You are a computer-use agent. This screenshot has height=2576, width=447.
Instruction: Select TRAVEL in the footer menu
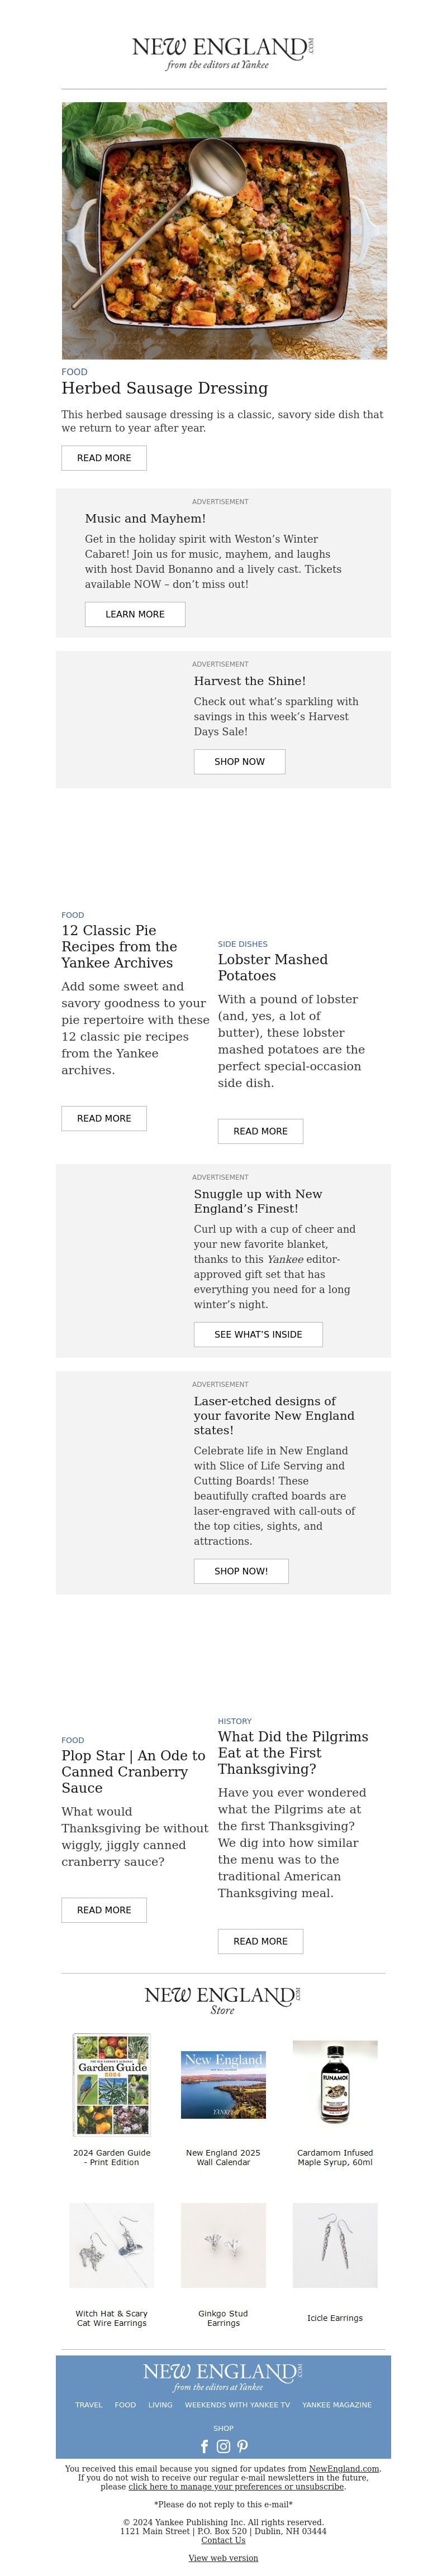click(x=89, y=2405)
